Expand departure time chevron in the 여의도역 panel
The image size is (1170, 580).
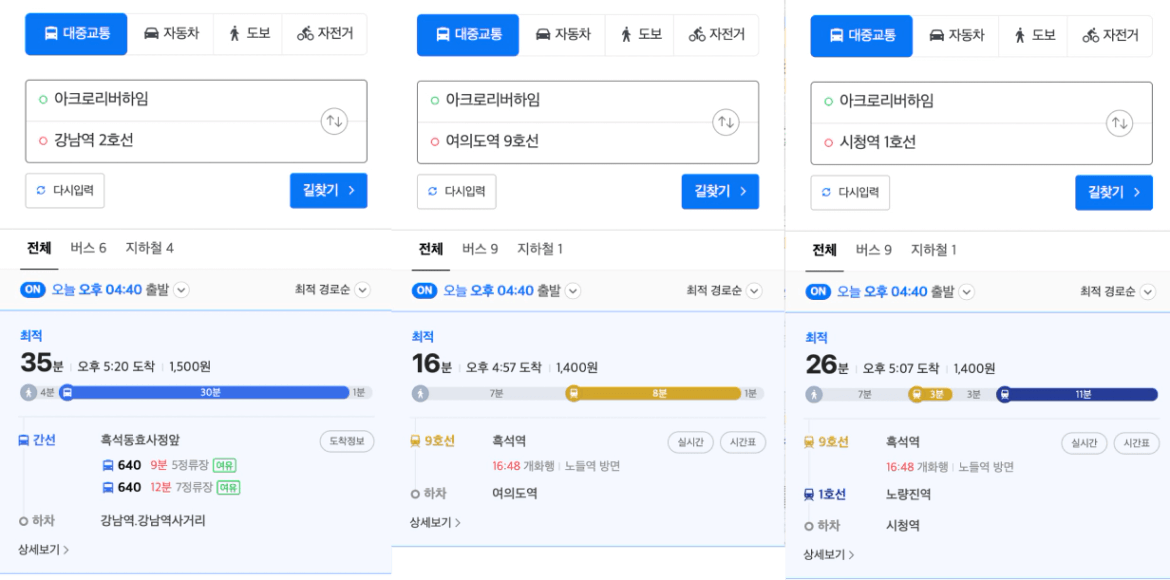pyautogui.click(x=572, y=290)
